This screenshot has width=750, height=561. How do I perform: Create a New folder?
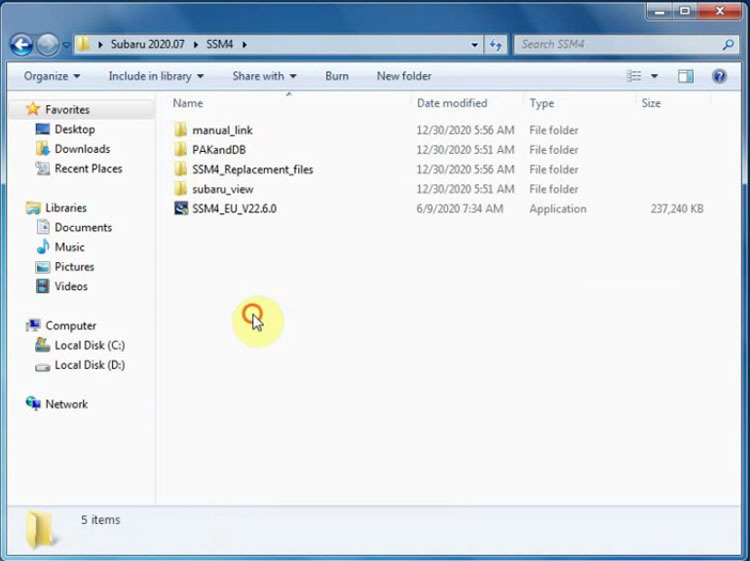tap(404, 76)
